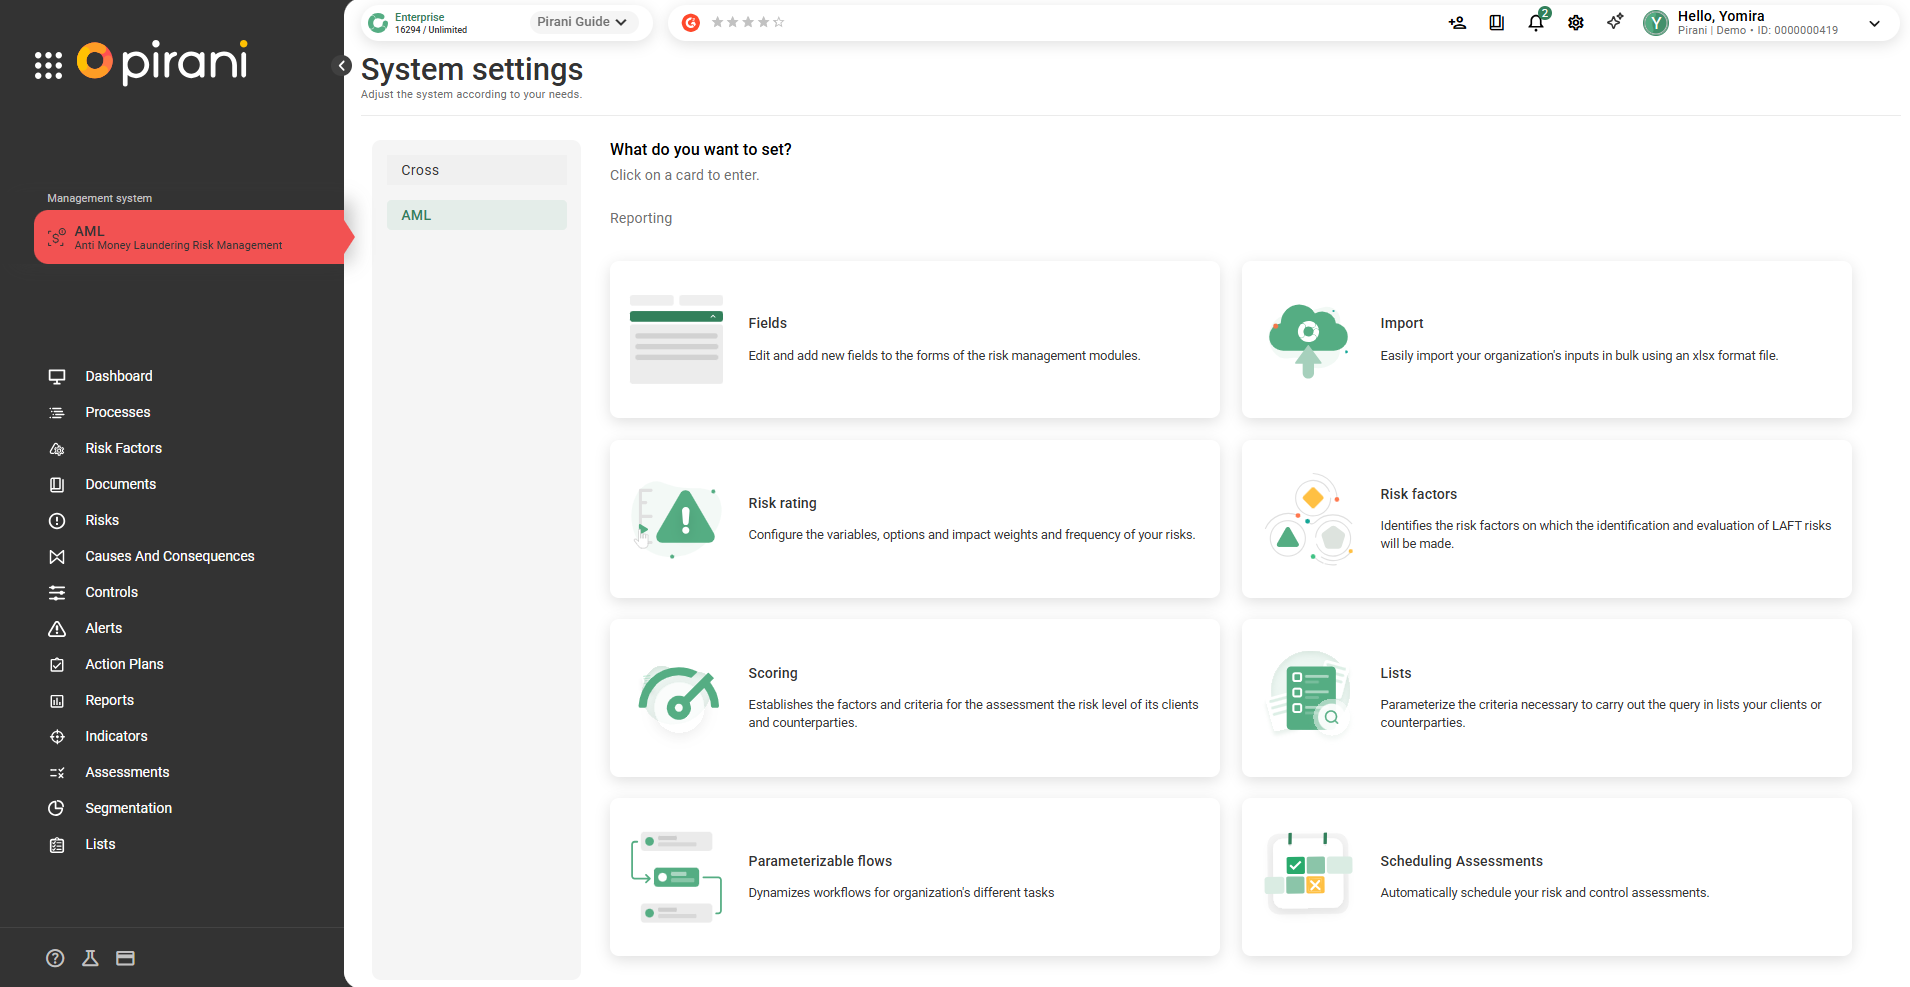Open the apps grid launcher icon
Viewport: 1910px width, 987px height.
48,65
